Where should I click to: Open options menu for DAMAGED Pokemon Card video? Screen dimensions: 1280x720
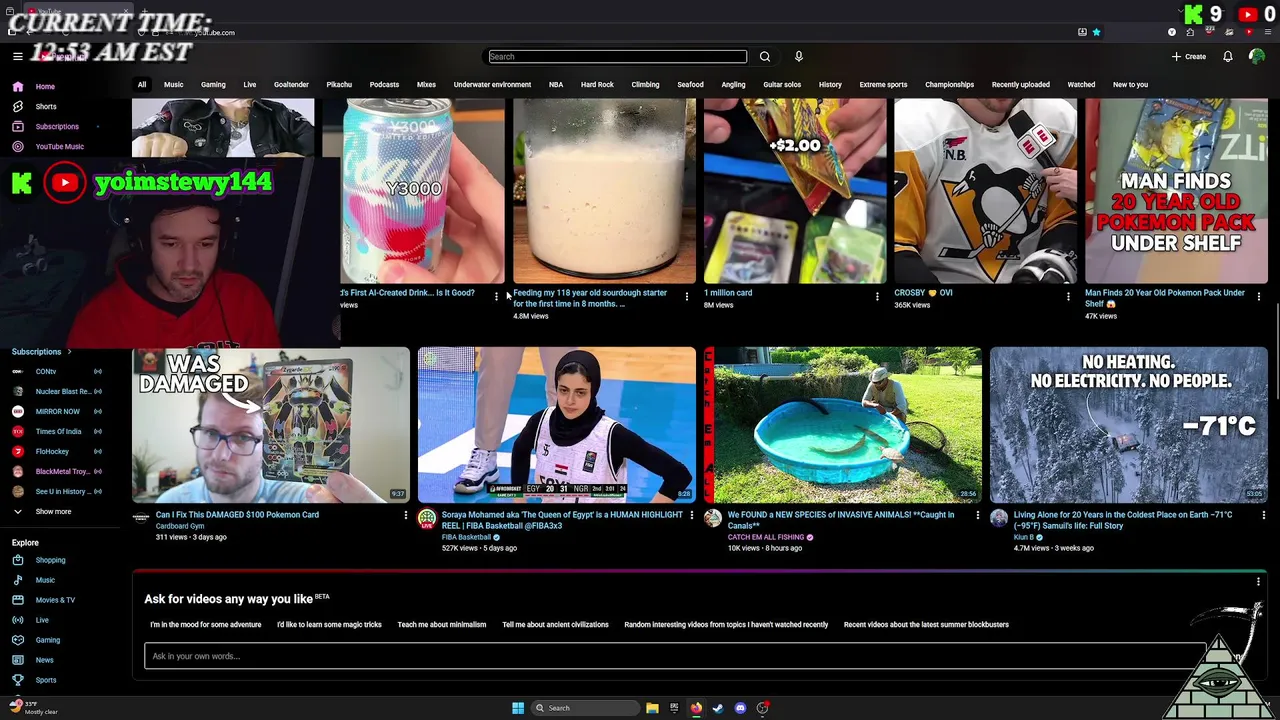(x=405, y=516)
